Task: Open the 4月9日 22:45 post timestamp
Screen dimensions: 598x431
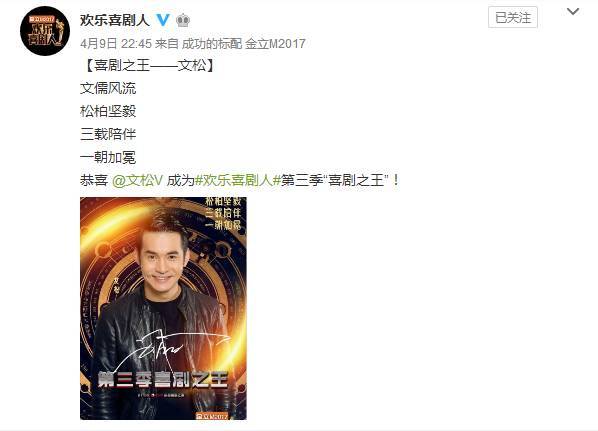Action: 116,43
